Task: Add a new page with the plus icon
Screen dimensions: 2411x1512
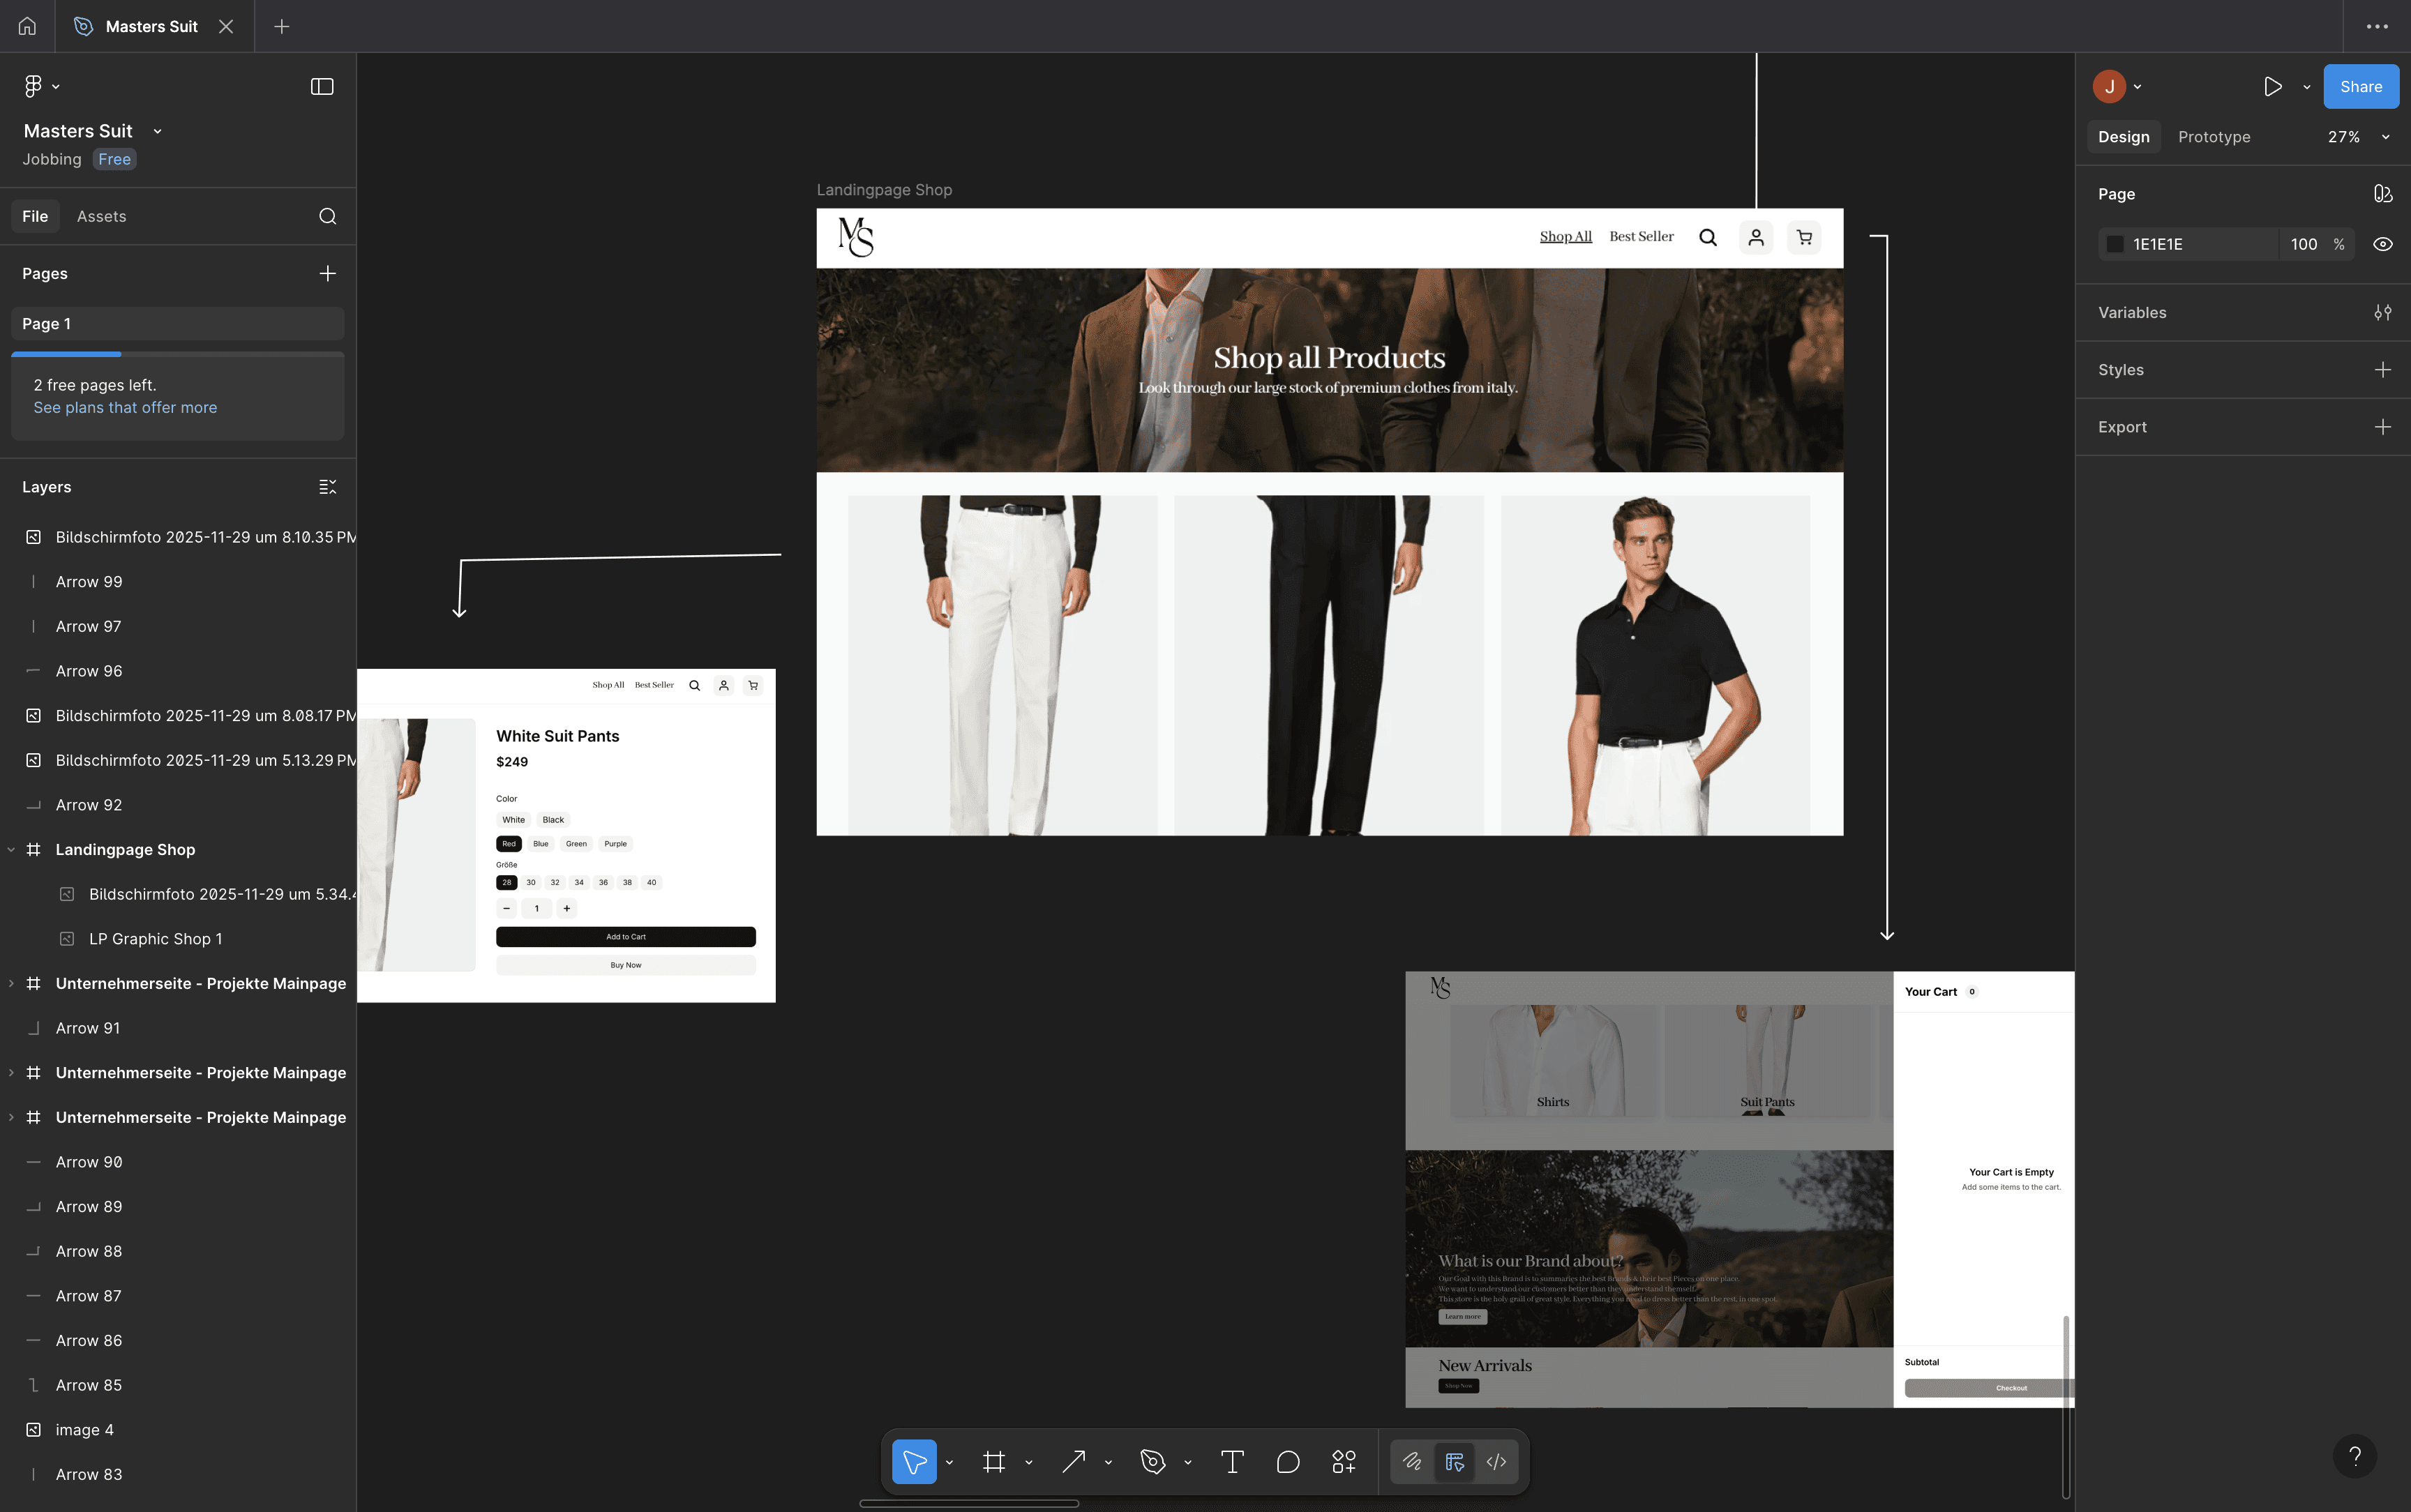Action: pyautogui.click(x=327, y=274)
